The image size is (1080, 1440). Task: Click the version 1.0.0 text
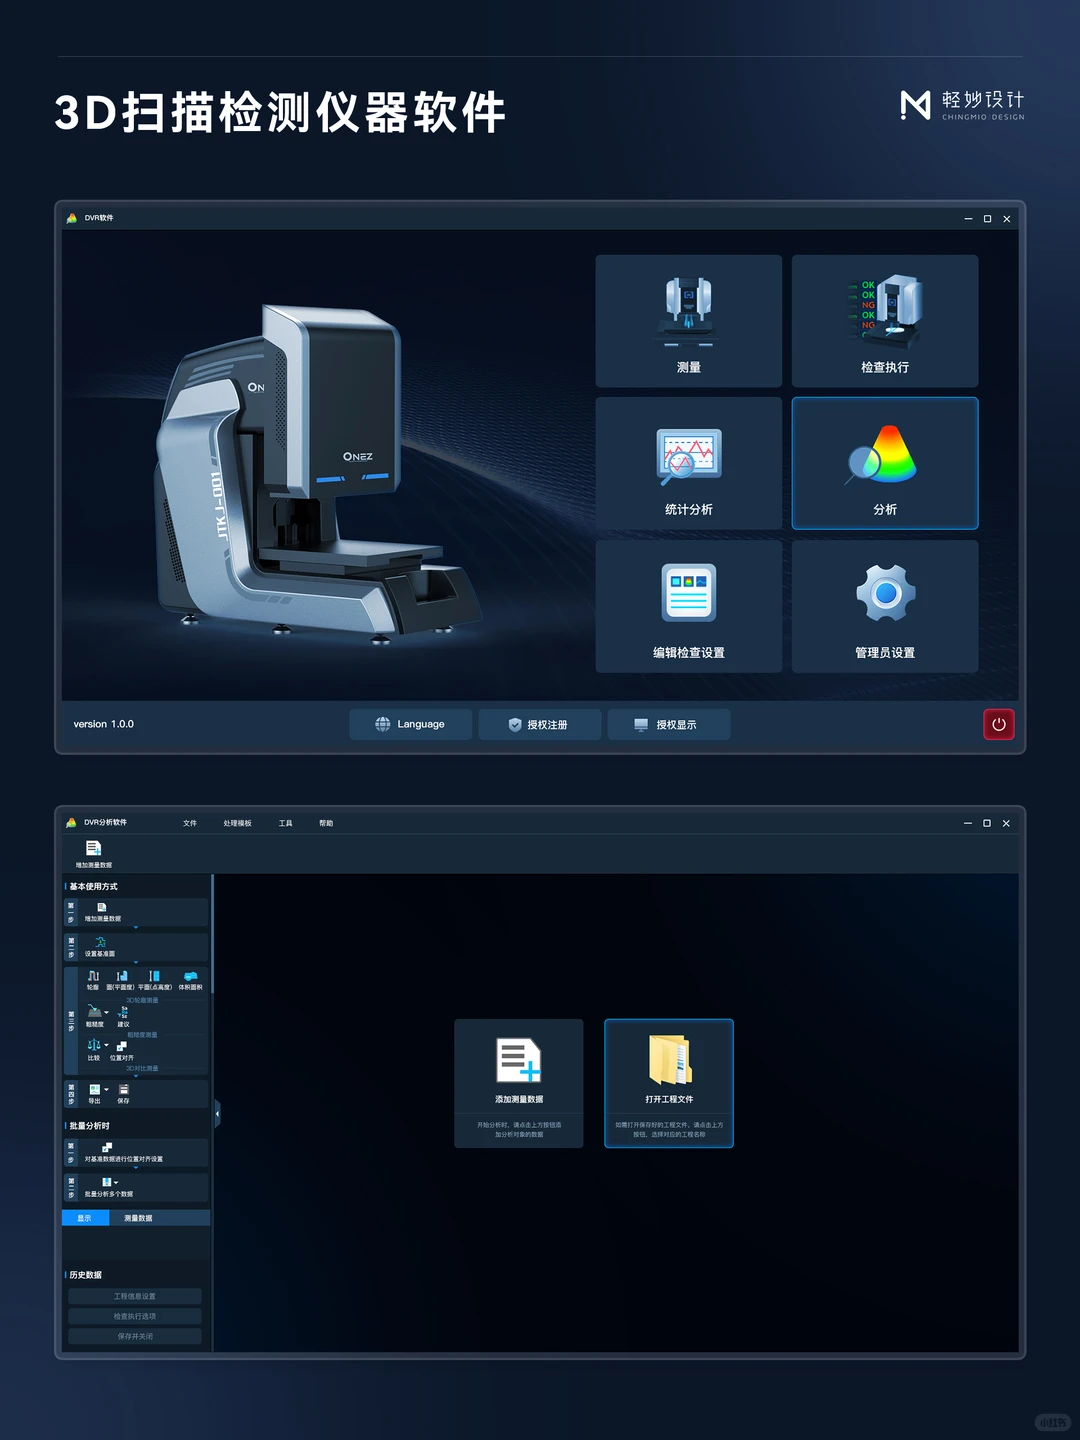pos(103,724)
